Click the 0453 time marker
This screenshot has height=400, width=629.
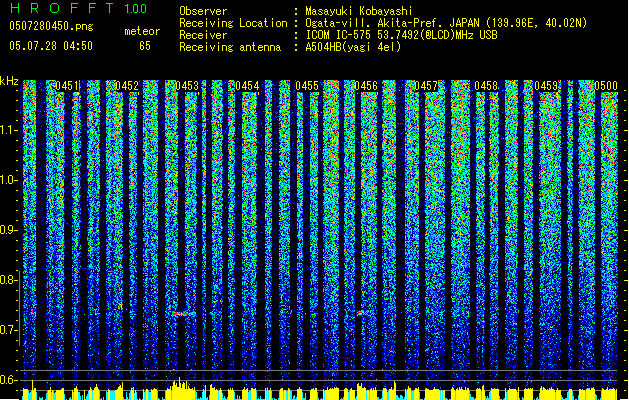[187, 86]
